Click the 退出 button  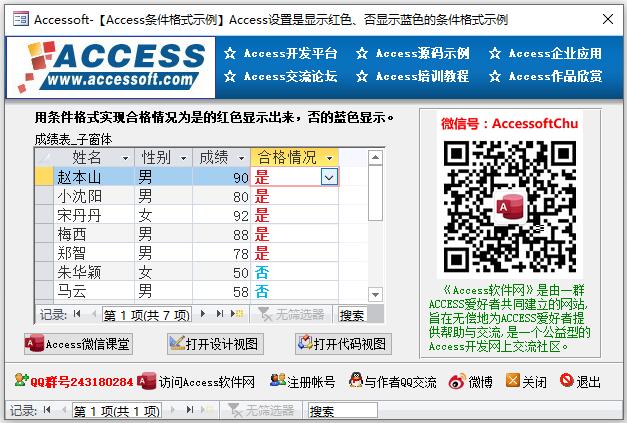tap(580, 382)
